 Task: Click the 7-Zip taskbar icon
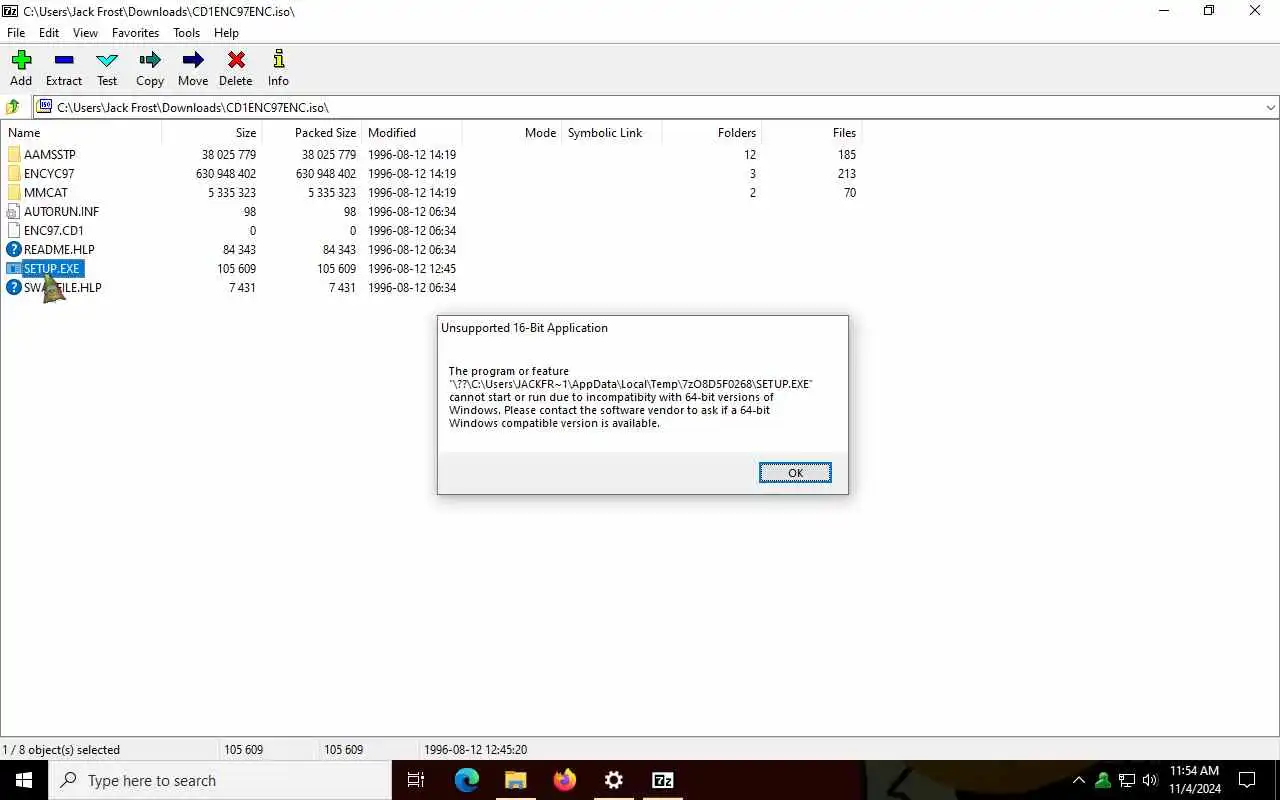pyautogui.click(x=663, y=780)
